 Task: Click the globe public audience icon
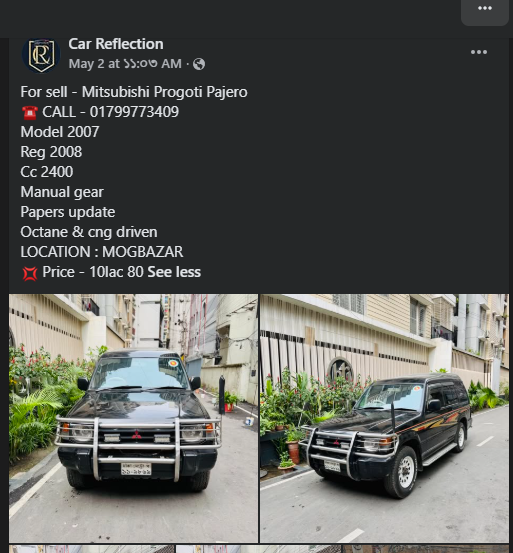click(x=199, y=64)
